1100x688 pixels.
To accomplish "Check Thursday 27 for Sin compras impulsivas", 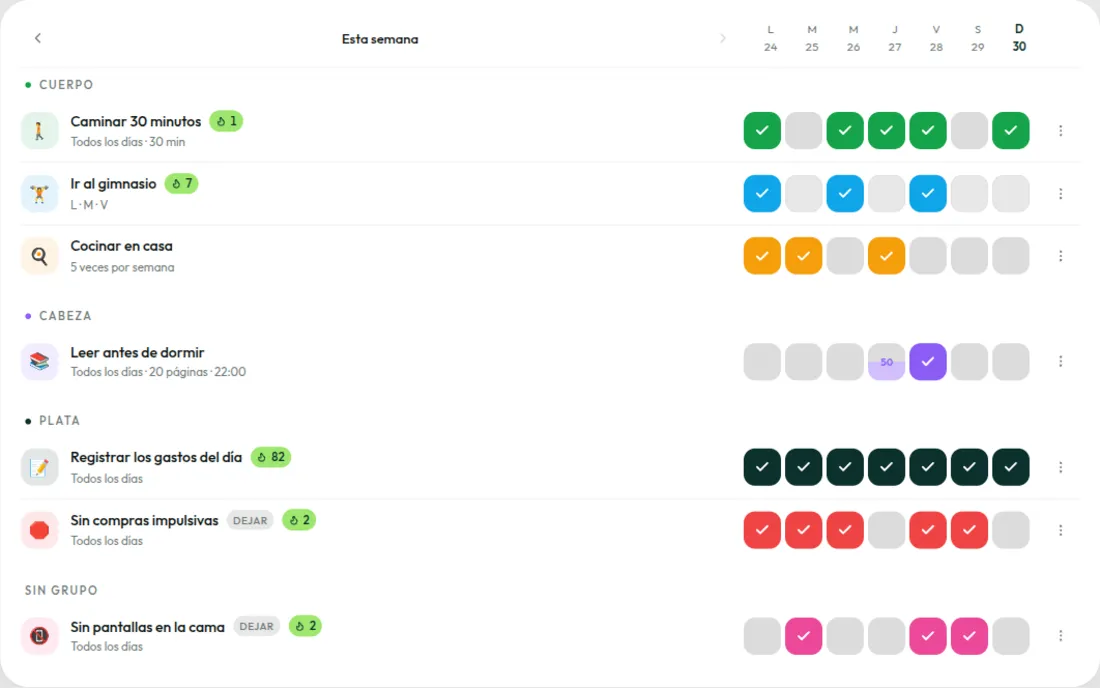I will point(886,530).
